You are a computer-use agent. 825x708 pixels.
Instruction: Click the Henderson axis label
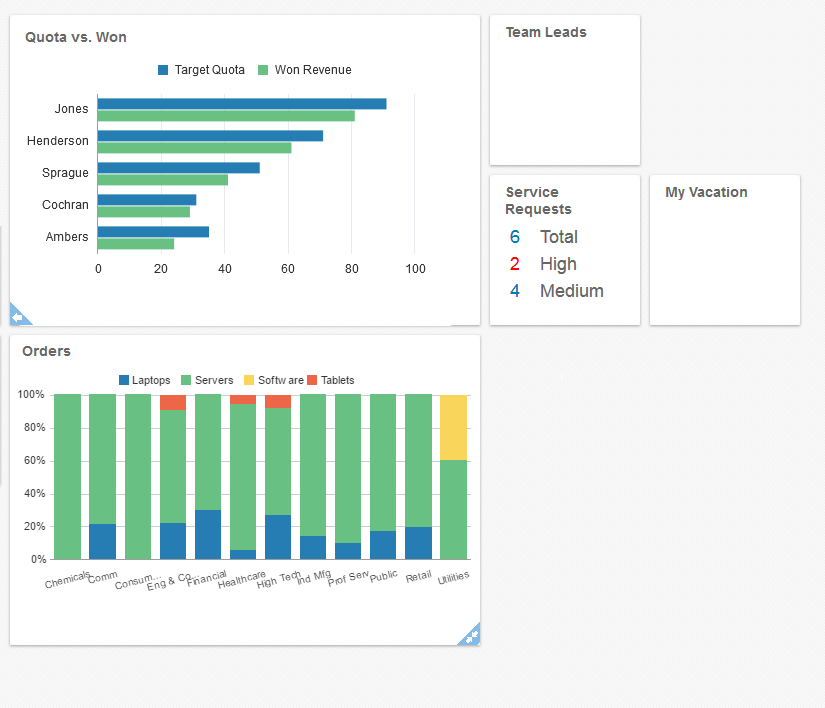(x=58, y=141)
